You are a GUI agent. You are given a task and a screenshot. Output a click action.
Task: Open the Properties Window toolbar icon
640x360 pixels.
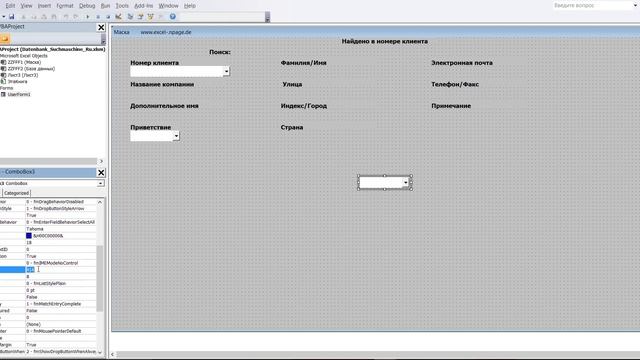pyautogui.click(x=140, y=17)
